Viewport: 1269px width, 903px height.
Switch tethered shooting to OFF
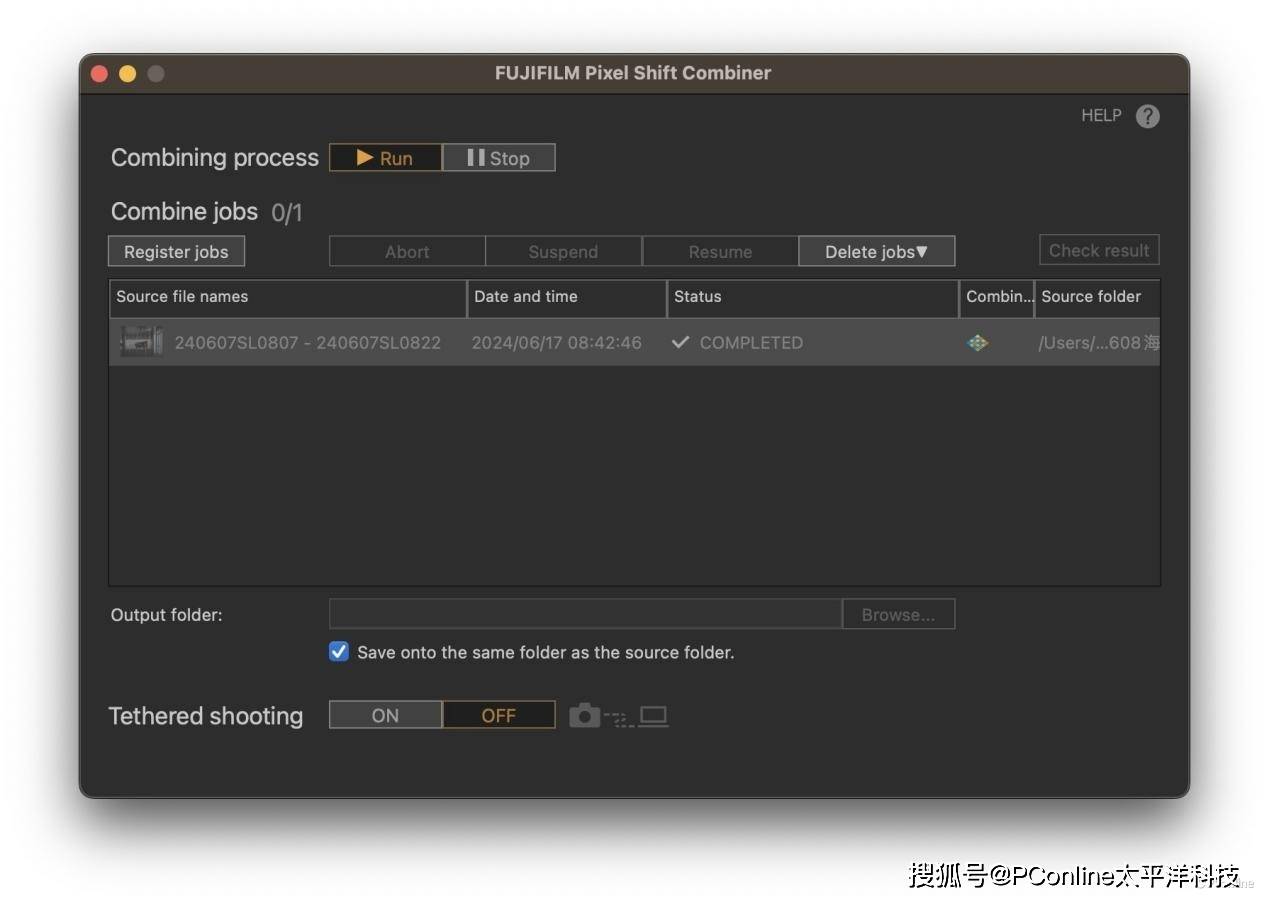(x=498, y=715)
